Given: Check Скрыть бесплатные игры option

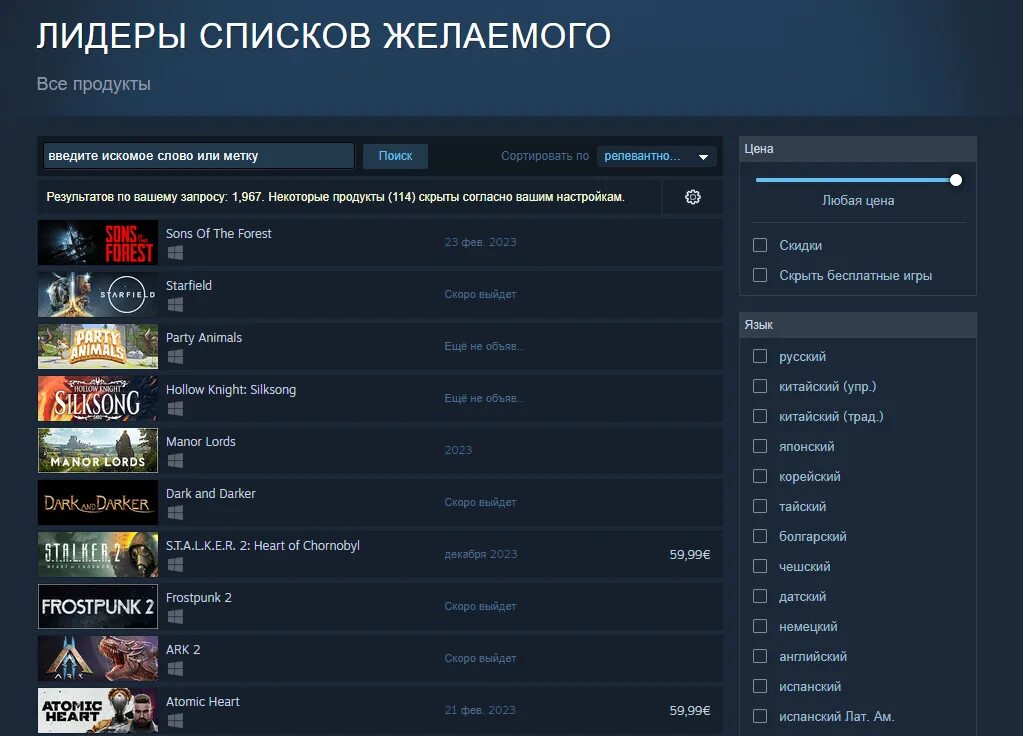Looking at the screenshot, I should pos(760,275).
